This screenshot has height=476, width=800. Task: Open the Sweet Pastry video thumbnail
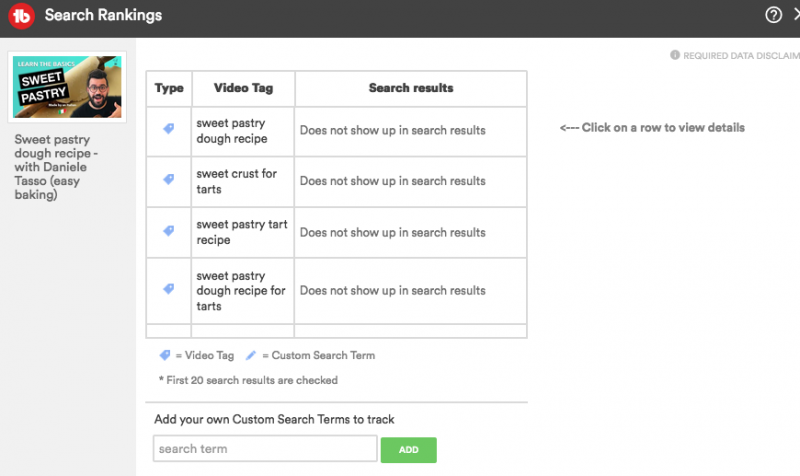click(68, 87)
